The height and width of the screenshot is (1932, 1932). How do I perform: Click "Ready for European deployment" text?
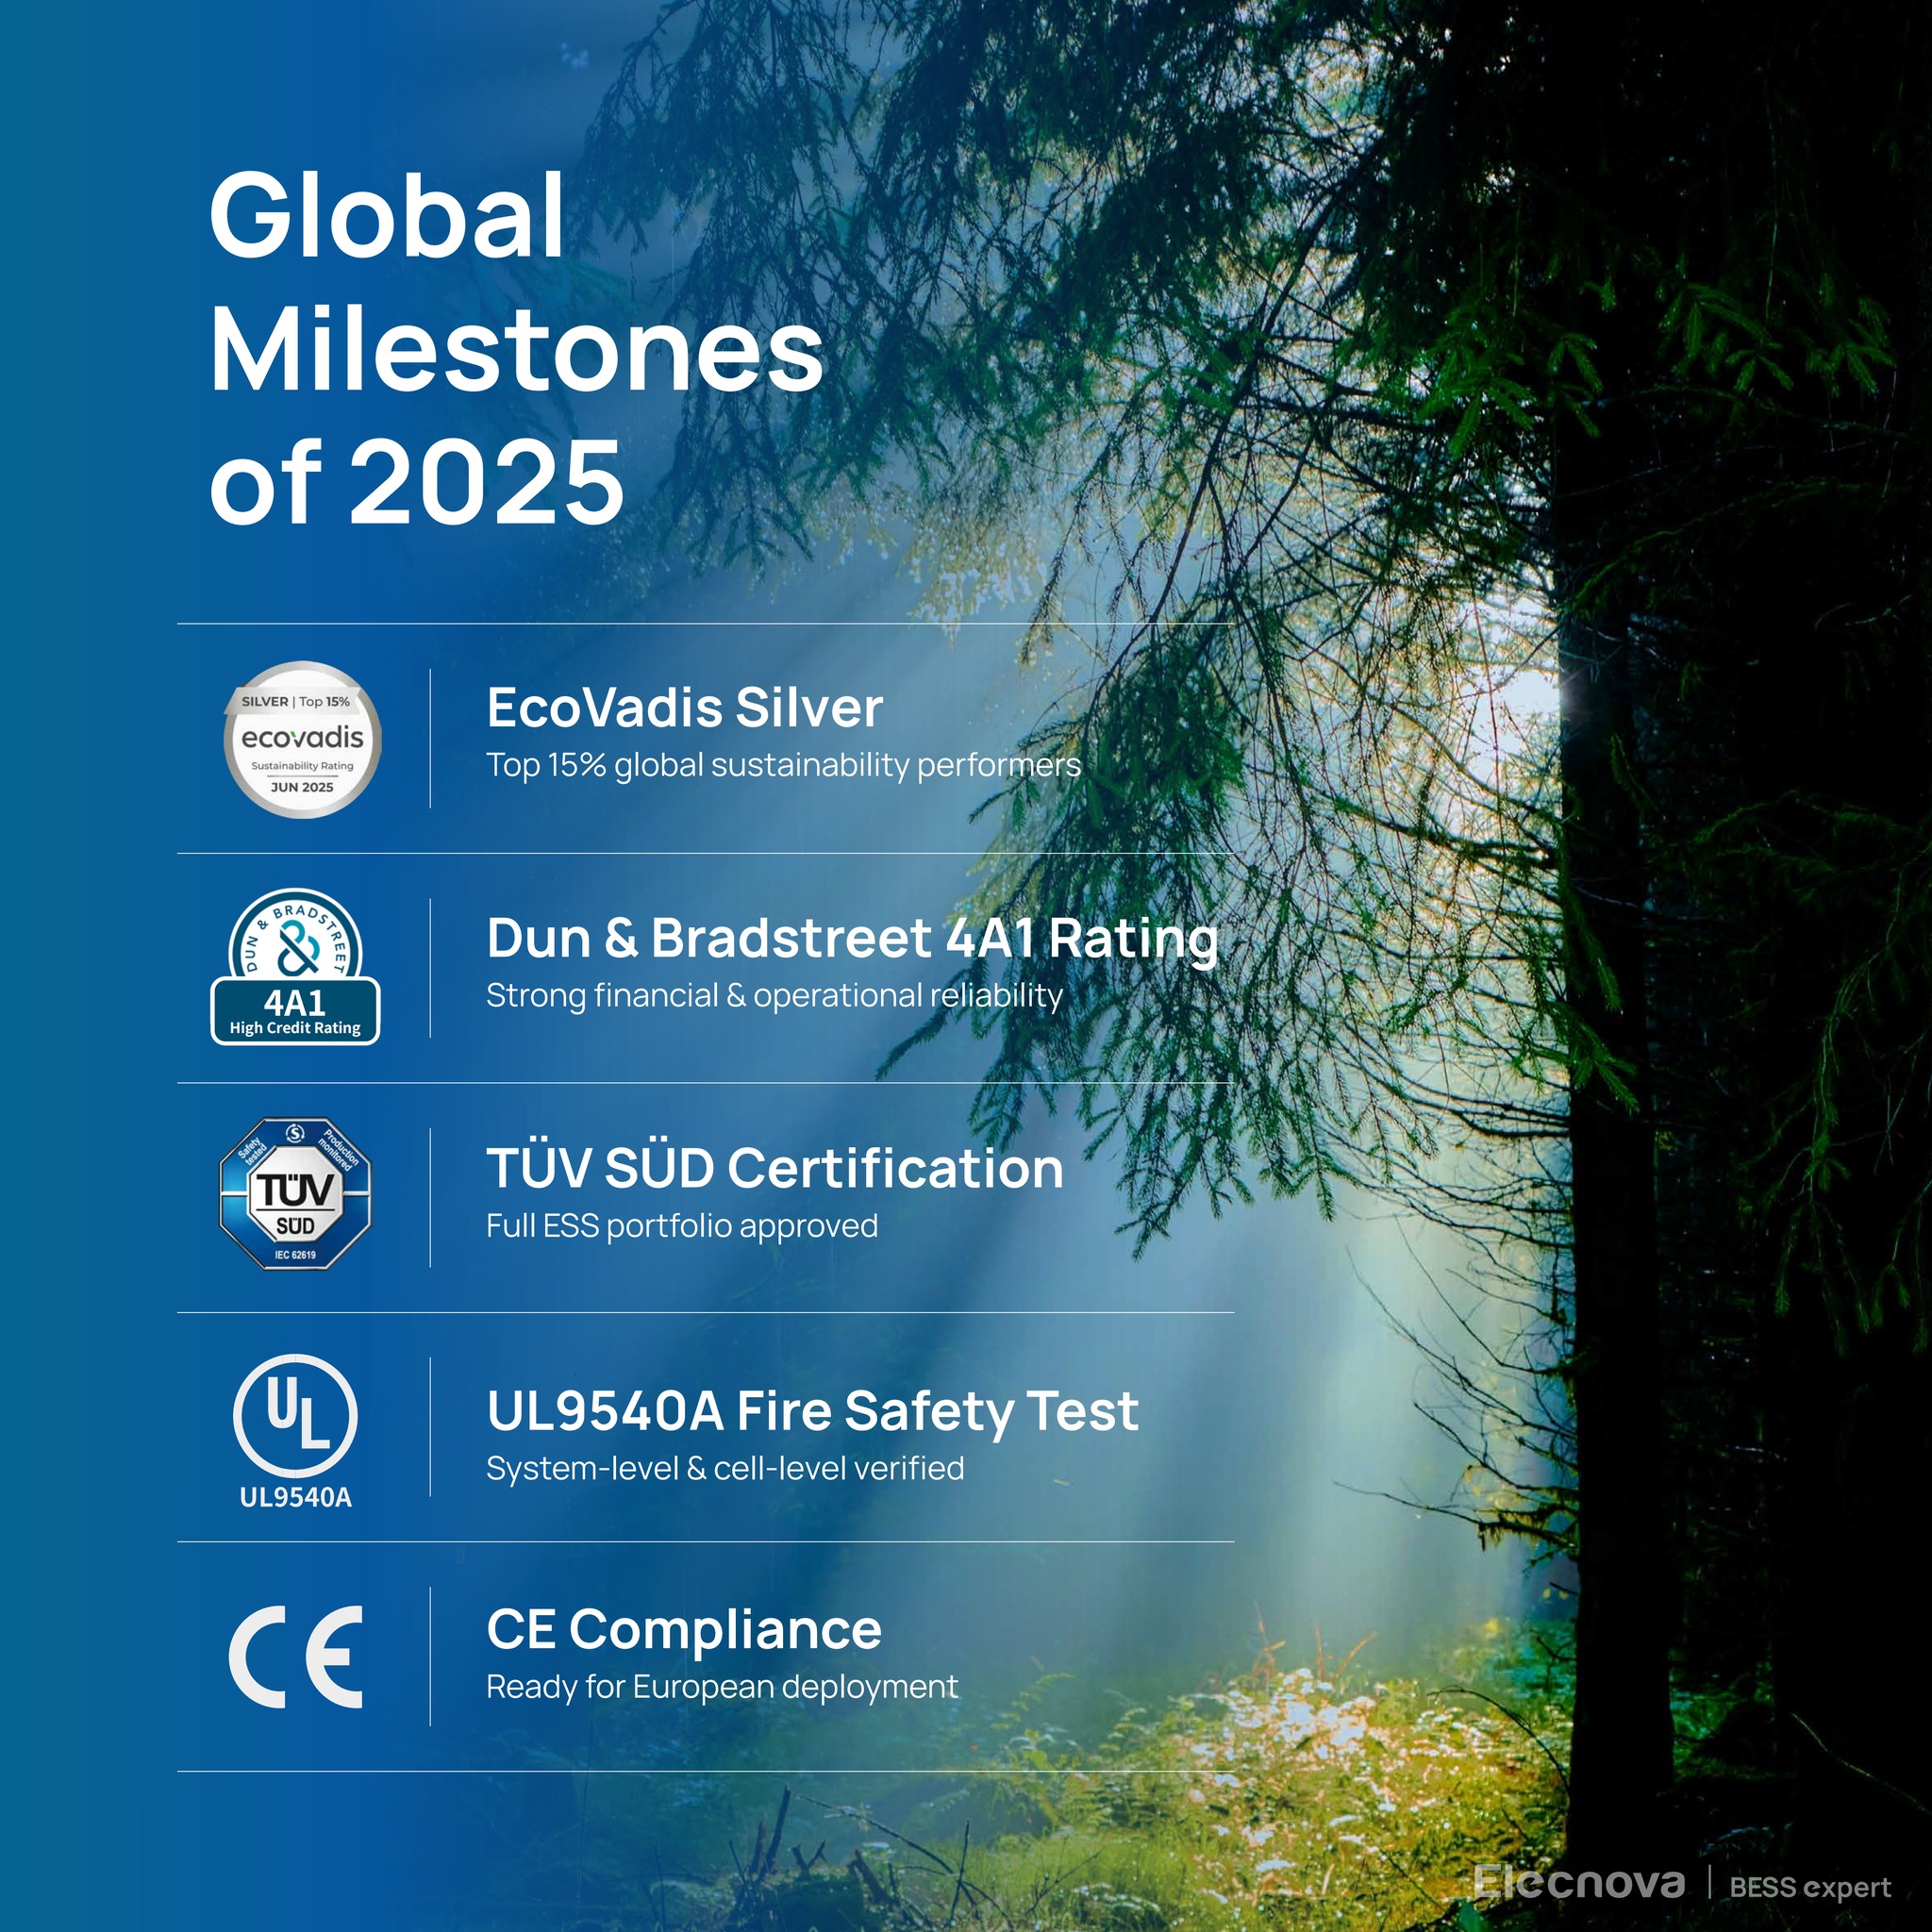pos(722,1686)
